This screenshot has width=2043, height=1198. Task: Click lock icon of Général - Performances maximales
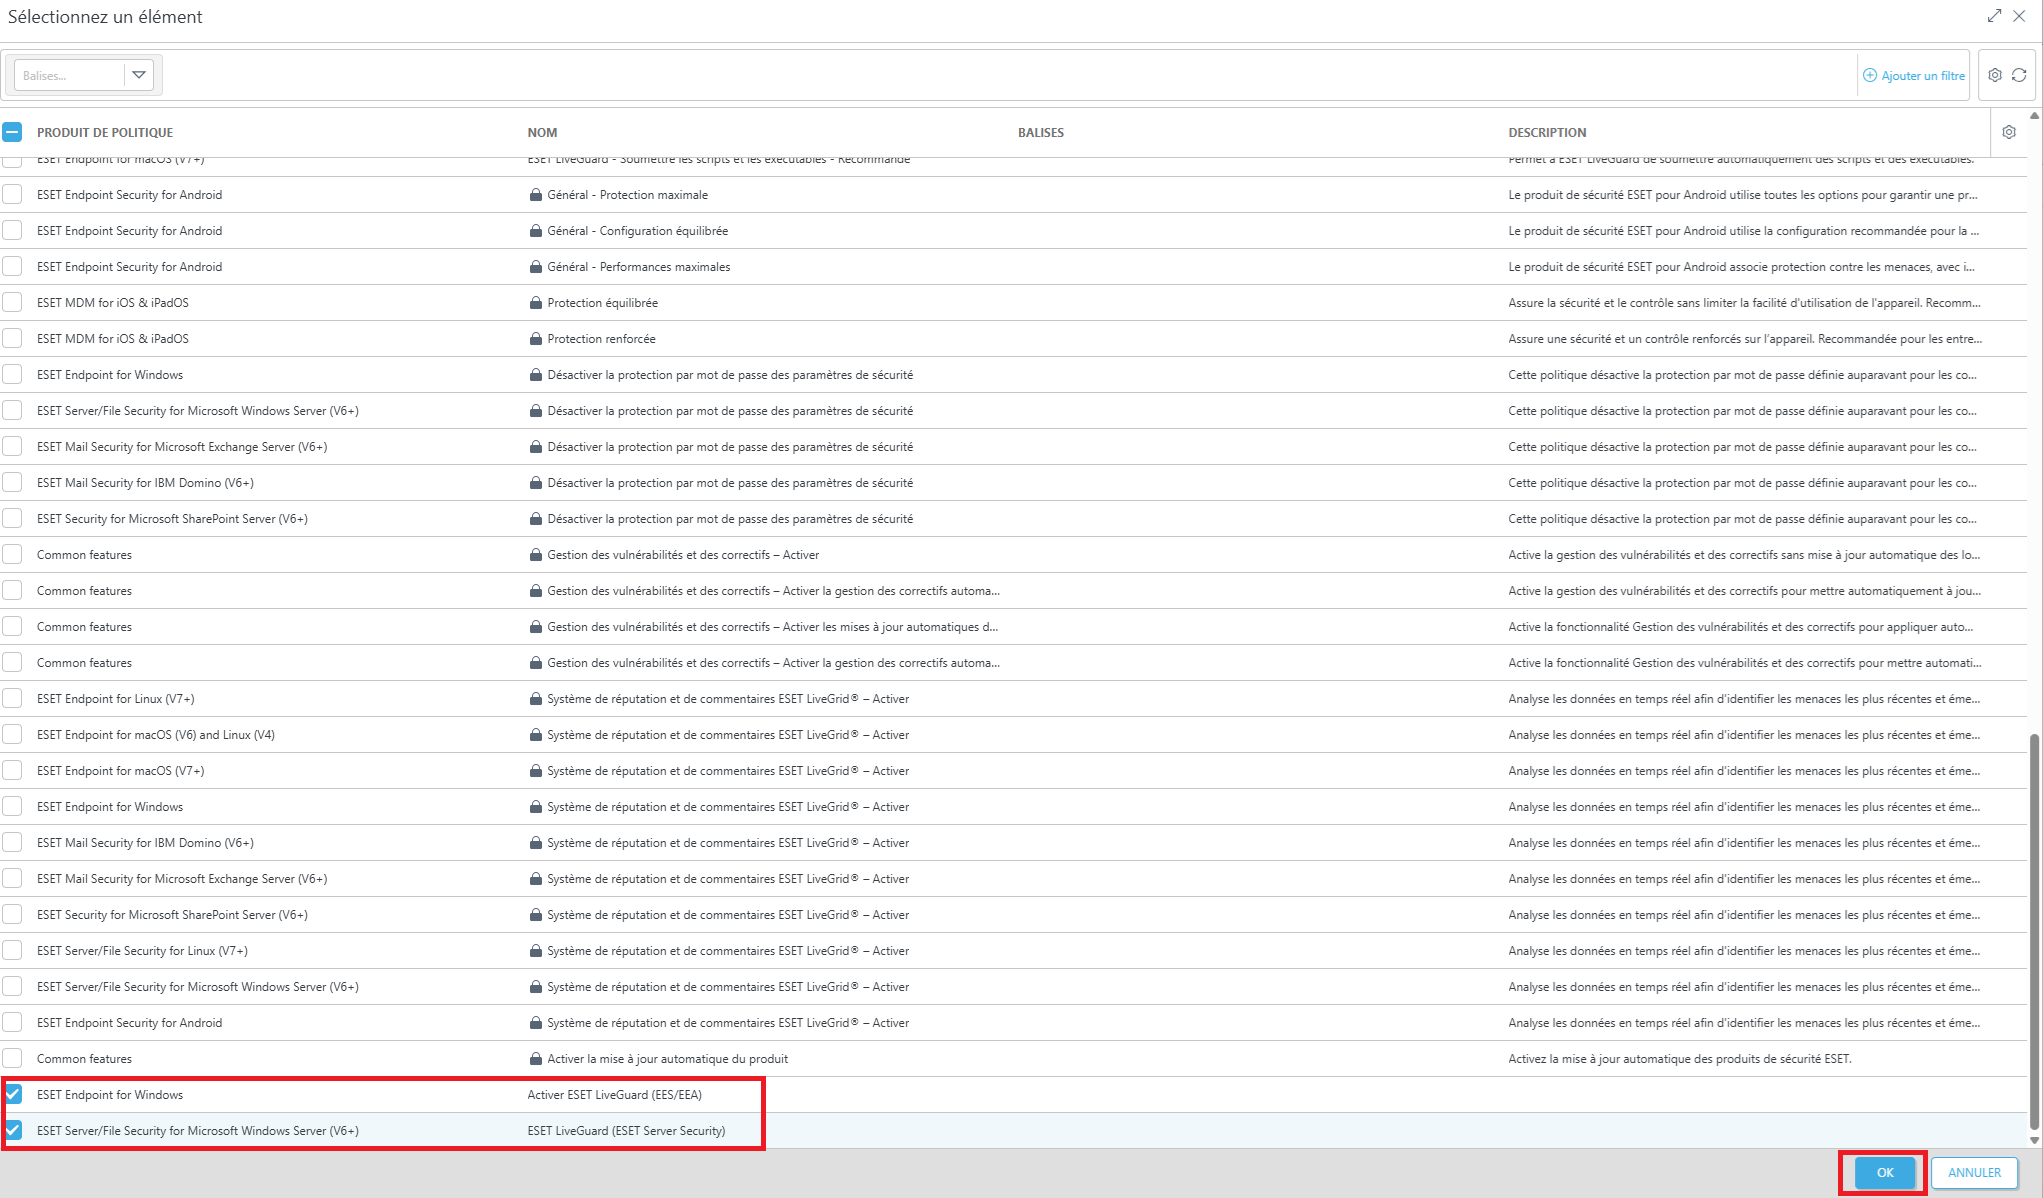click(x=536, y=267)
